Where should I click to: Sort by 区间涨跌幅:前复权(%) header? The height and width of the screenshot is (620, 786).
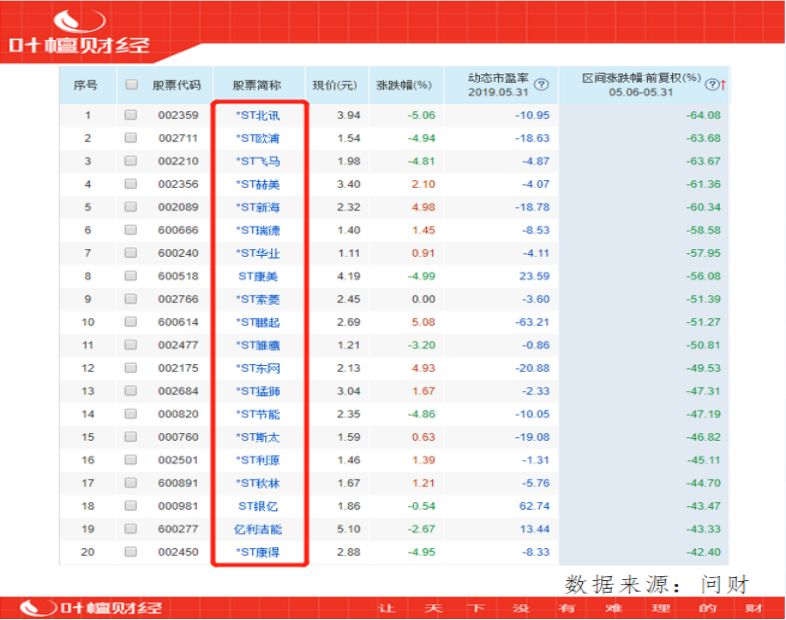click(x=641, y=85)
